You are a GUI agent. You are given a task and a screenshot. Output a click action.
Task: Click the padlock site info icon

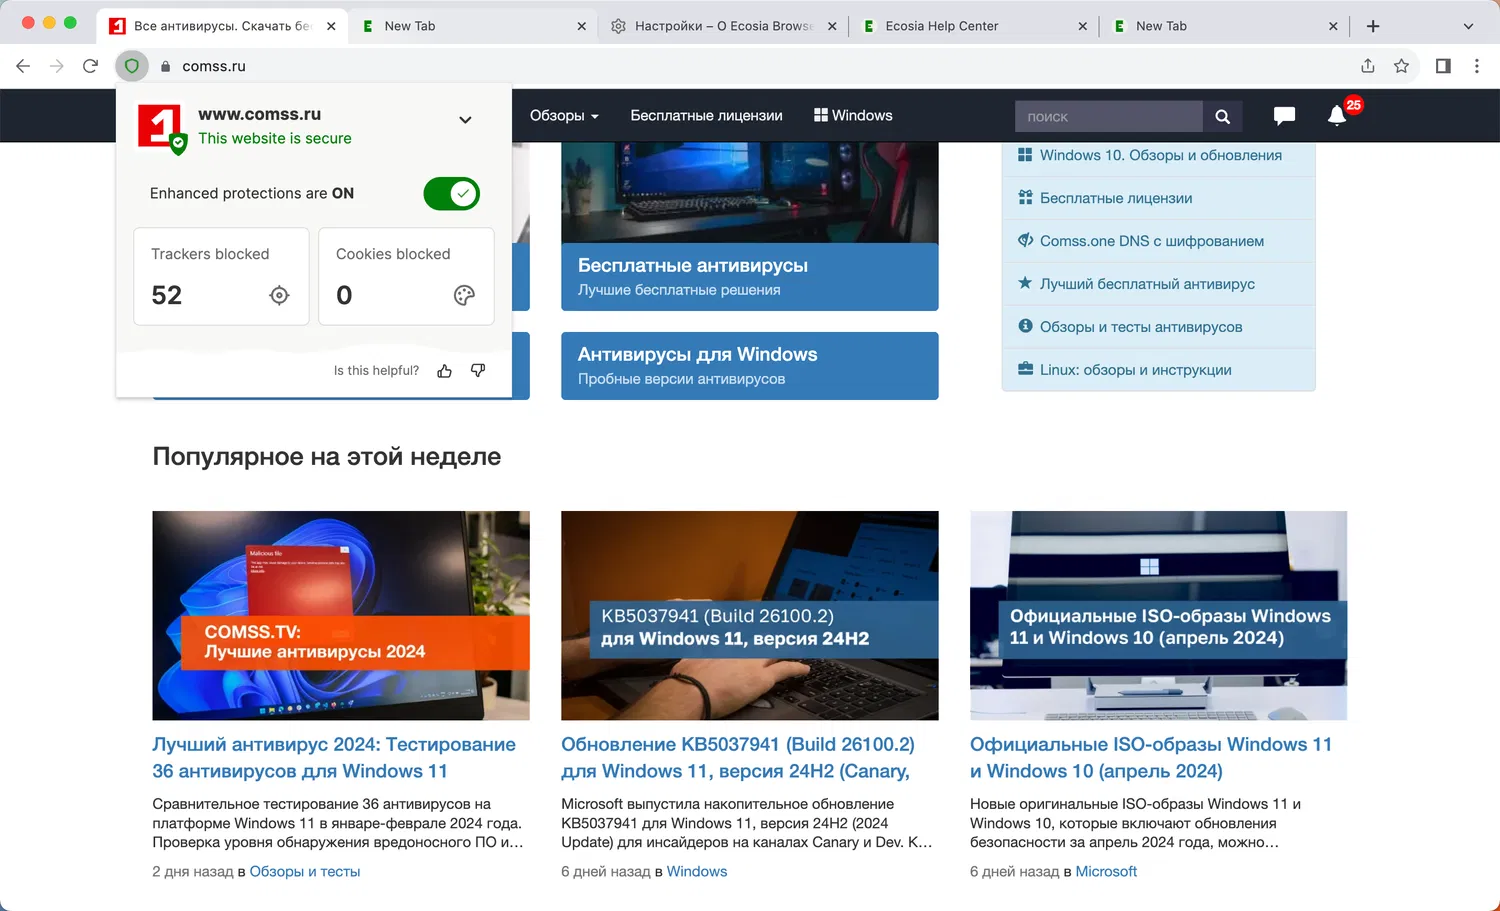[166, 66]
